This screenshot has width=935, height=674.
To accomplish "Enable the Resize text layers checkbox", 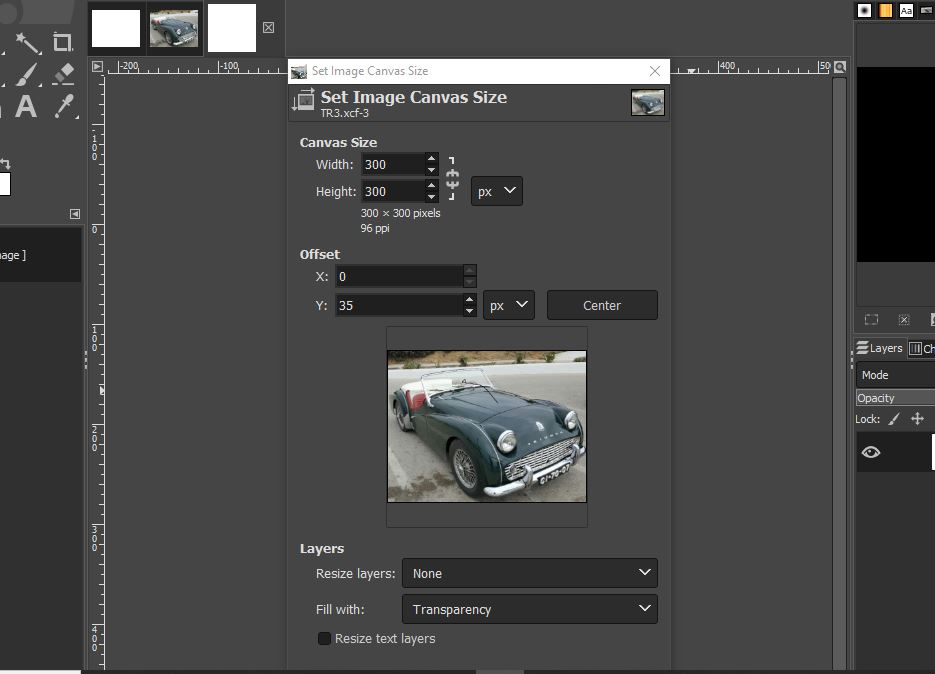I will tap(324, 639).
